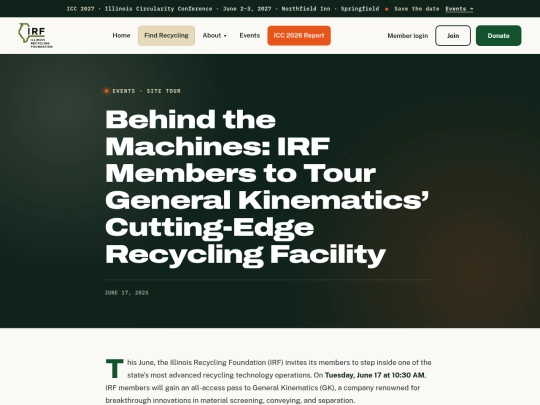Open the ICC 2026 Report button
540x405 pixels.
[299, 35]
